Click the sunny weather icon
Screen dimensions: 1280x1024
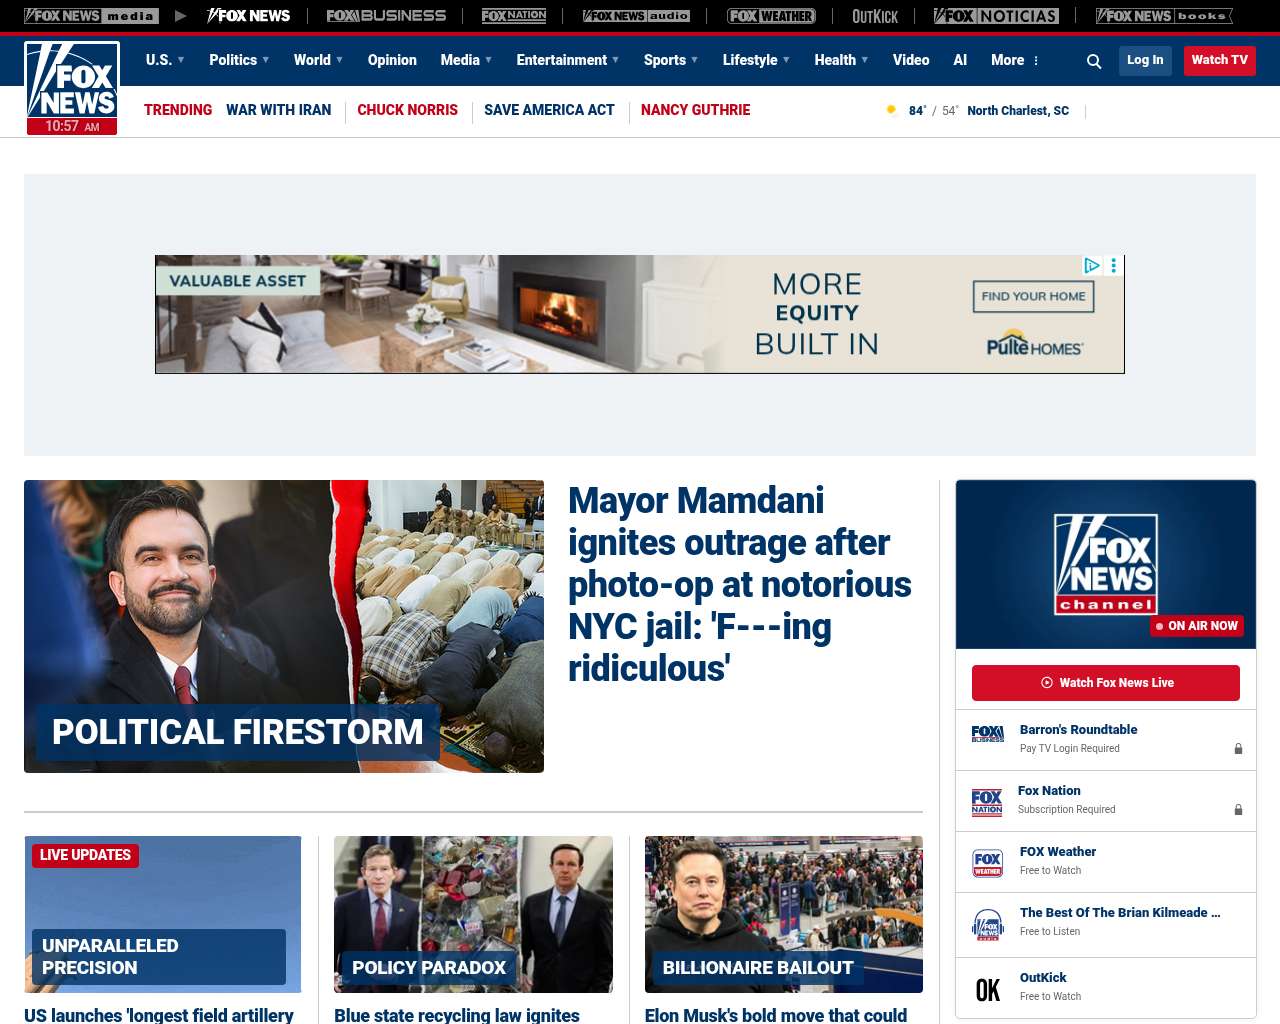tap(891, 110)
